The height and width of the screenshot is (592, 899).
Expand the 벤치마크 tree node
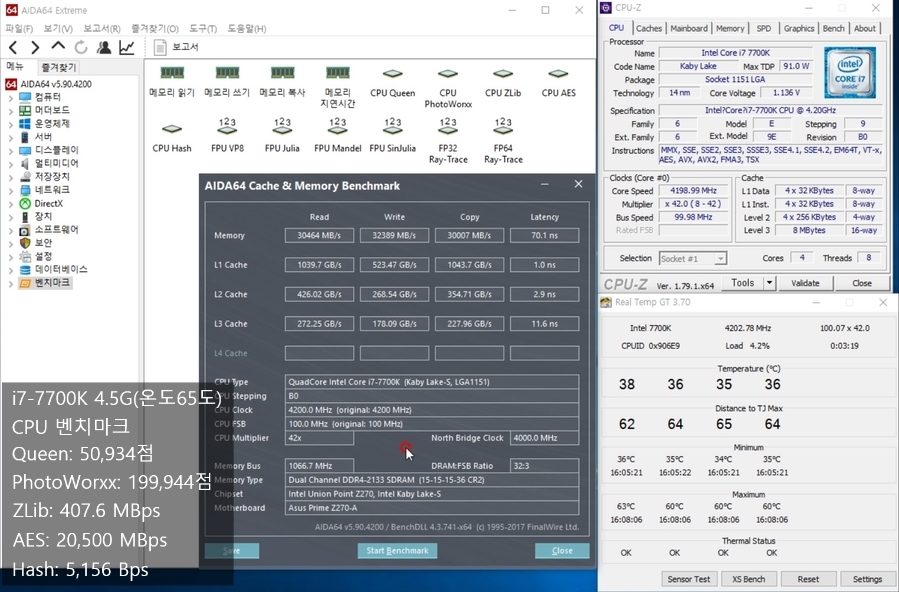tap(10, 283)
